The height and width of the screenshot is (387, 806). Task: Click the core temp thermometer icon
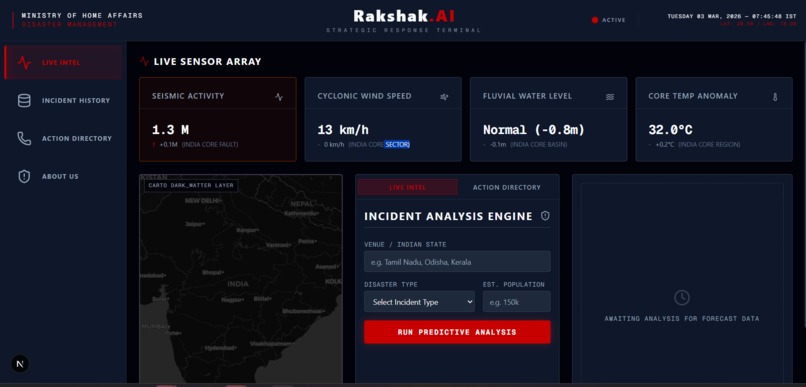tap(775, 97)
